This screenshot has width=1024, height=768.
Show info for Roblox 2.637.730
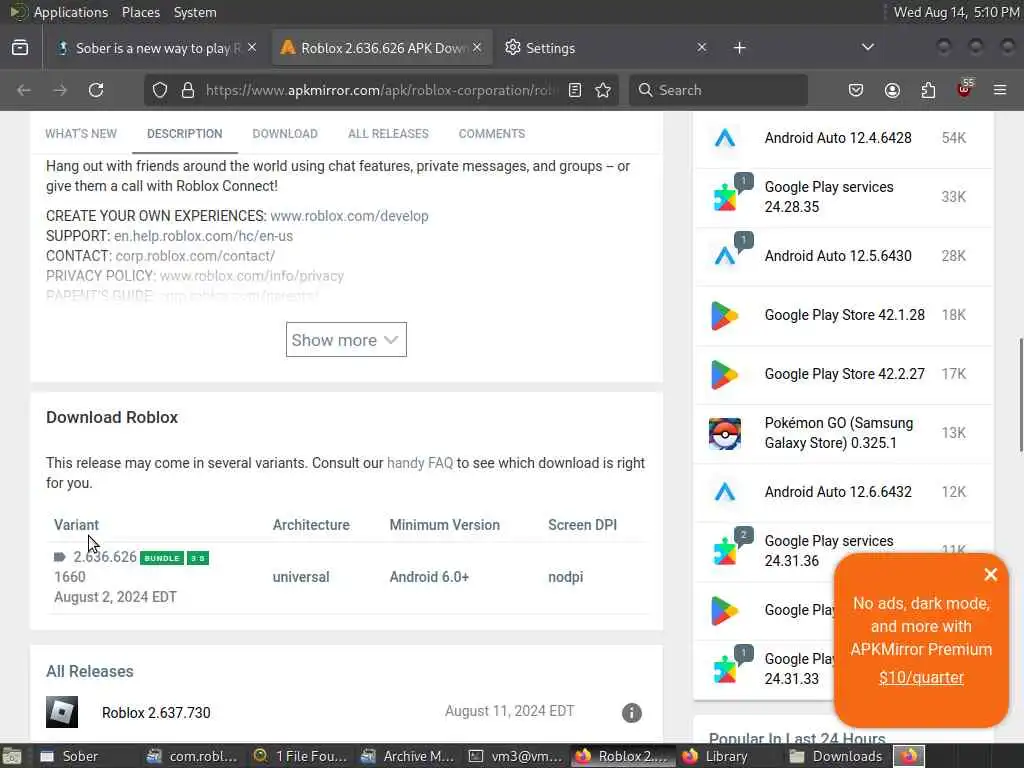pos(632,712)
